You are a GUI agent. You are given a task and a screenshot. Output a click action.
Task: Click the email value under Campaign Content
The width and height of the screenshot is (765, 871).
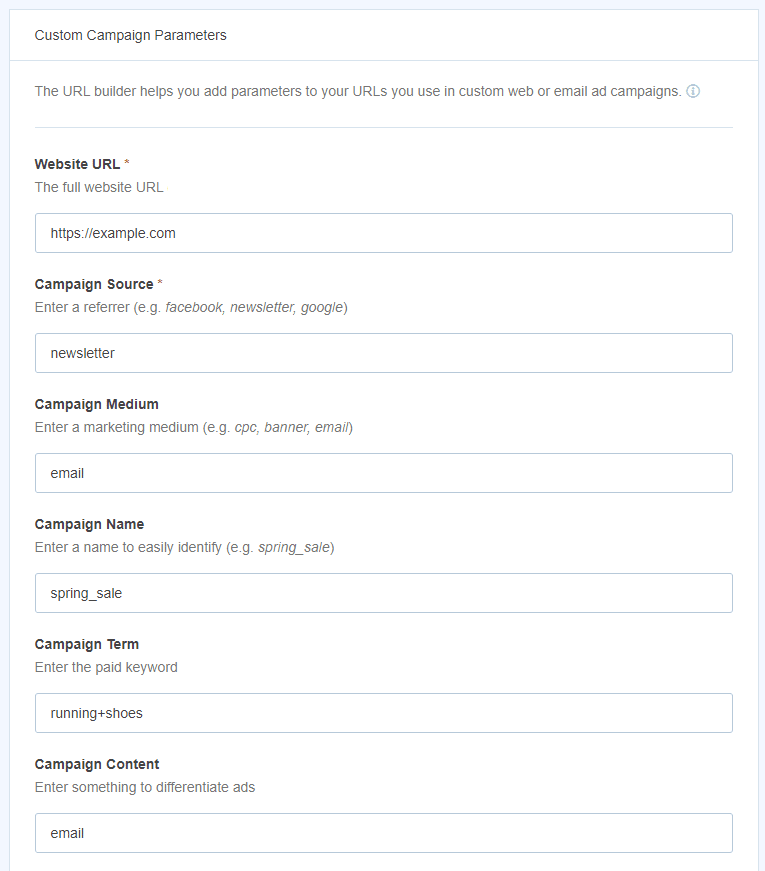[67, 833]
